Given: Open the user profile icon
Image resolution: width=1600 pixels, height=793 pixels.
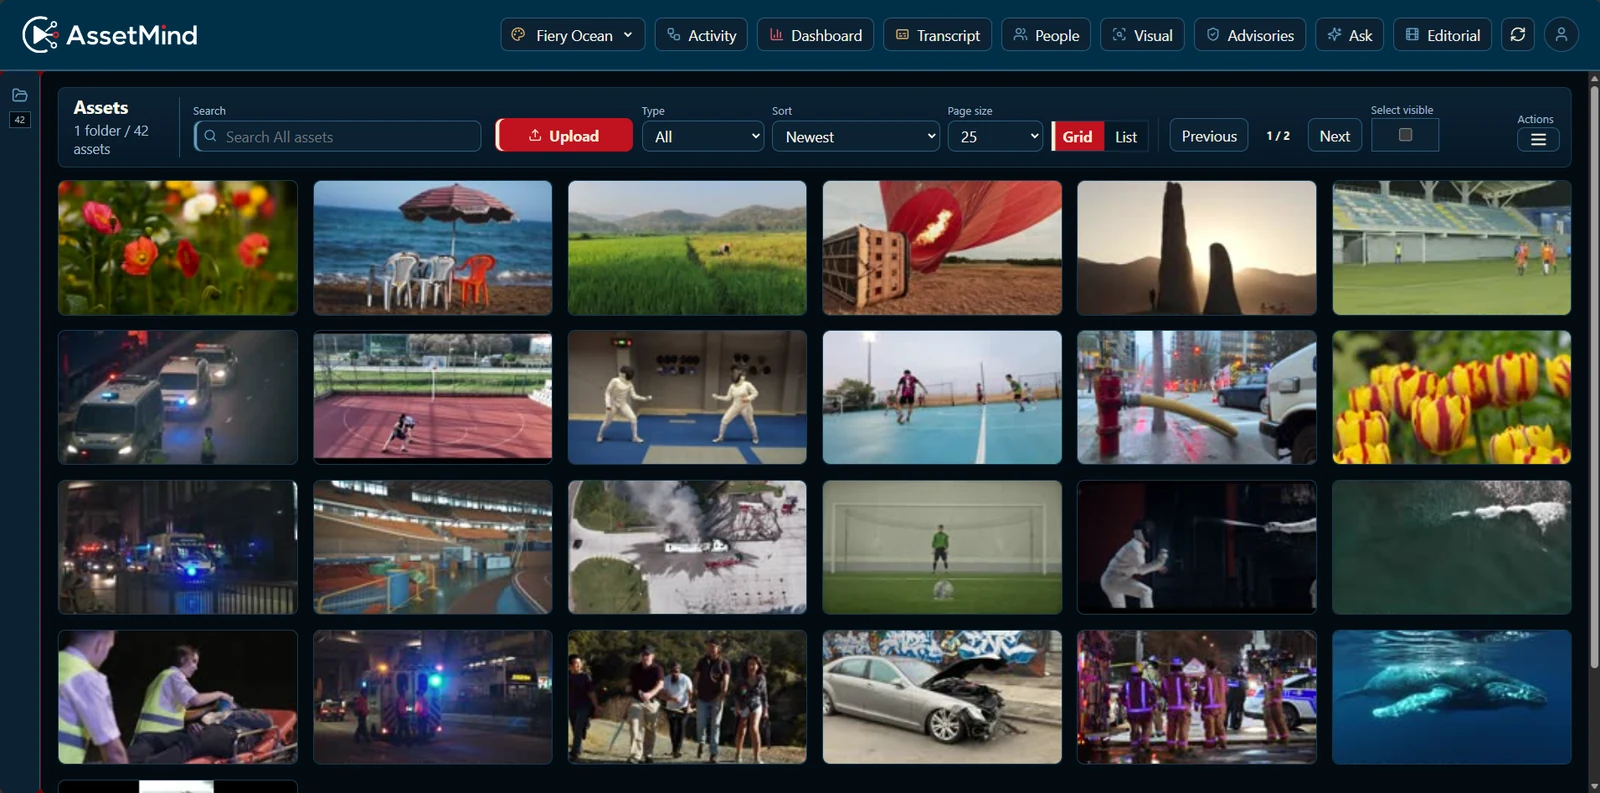Looking at the screenshot, I should click(x=1561, y=35).
